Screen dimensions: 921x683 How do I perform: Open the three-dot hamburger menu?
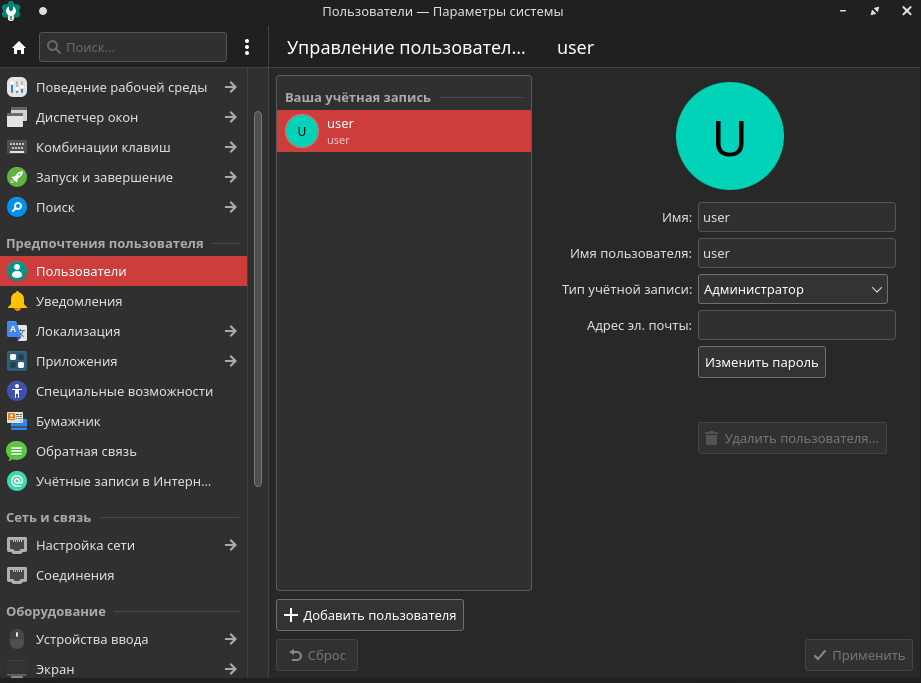click(247, 47)
